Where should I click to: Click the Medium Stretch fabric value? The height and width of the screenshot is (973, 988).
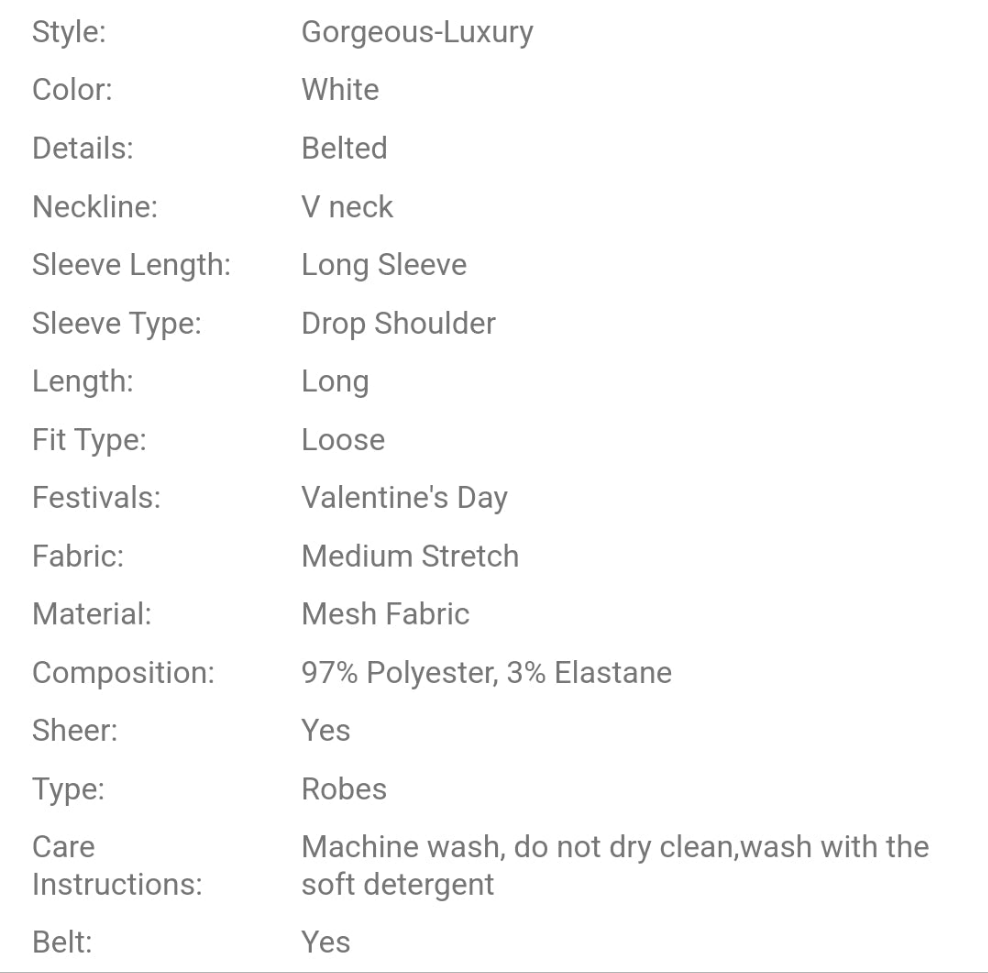(x=410, y=556)
